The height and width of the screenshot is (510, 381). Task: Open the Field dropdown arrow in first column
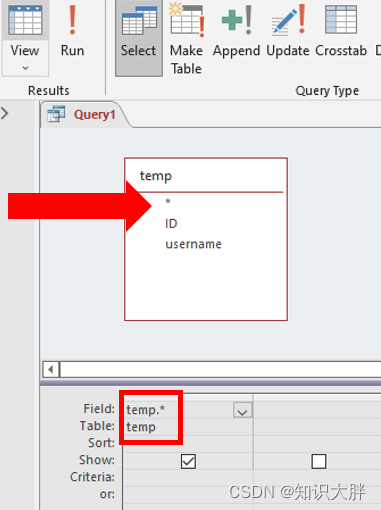tap(242, 411)
